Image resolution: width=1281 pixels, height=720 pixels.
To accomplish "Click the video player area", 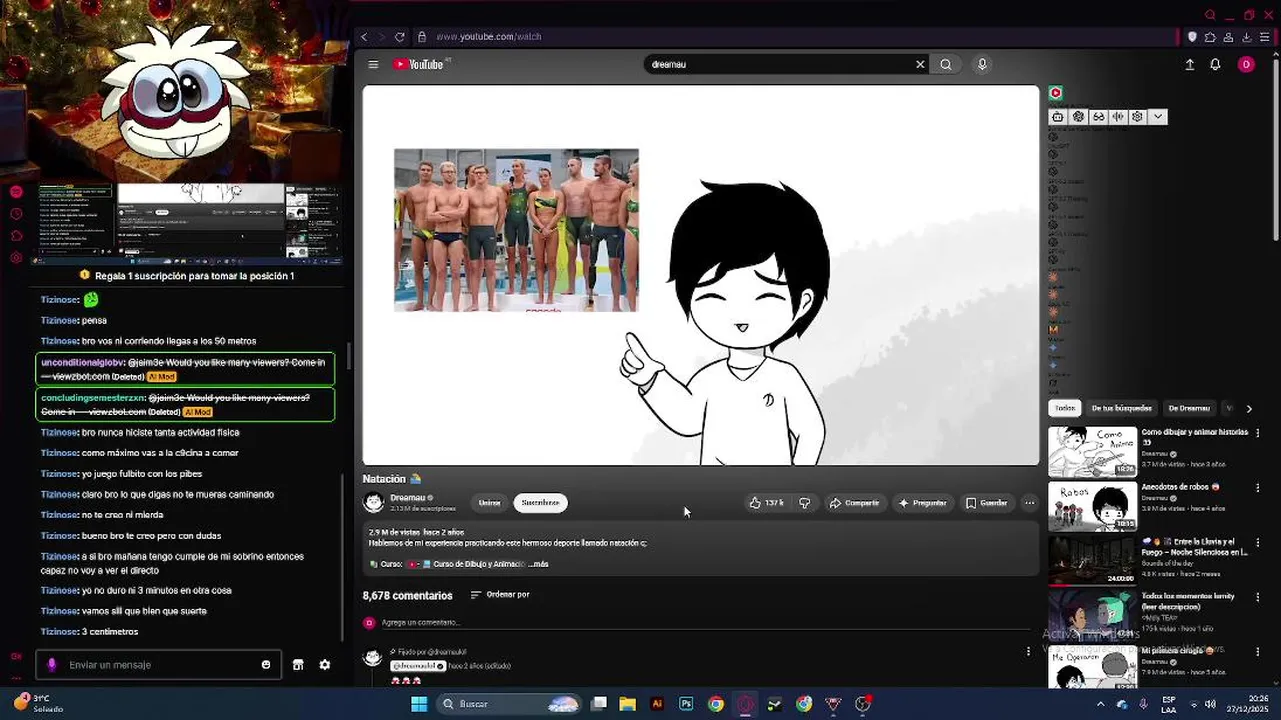I will click(x=701, y=275).
